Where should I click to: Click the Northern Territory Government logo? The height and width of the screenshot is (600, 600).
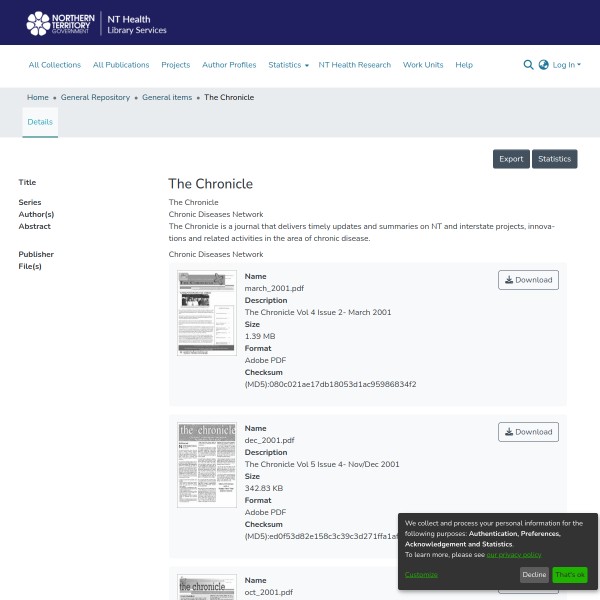pyautogui.click(x=62, y=23)
